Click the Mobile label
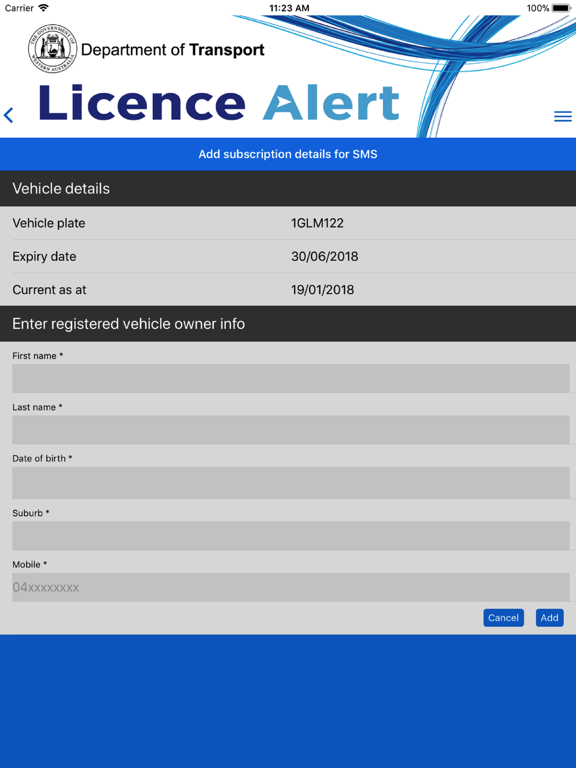Screen dimensions: 576x768 click(x=29, y=564)
